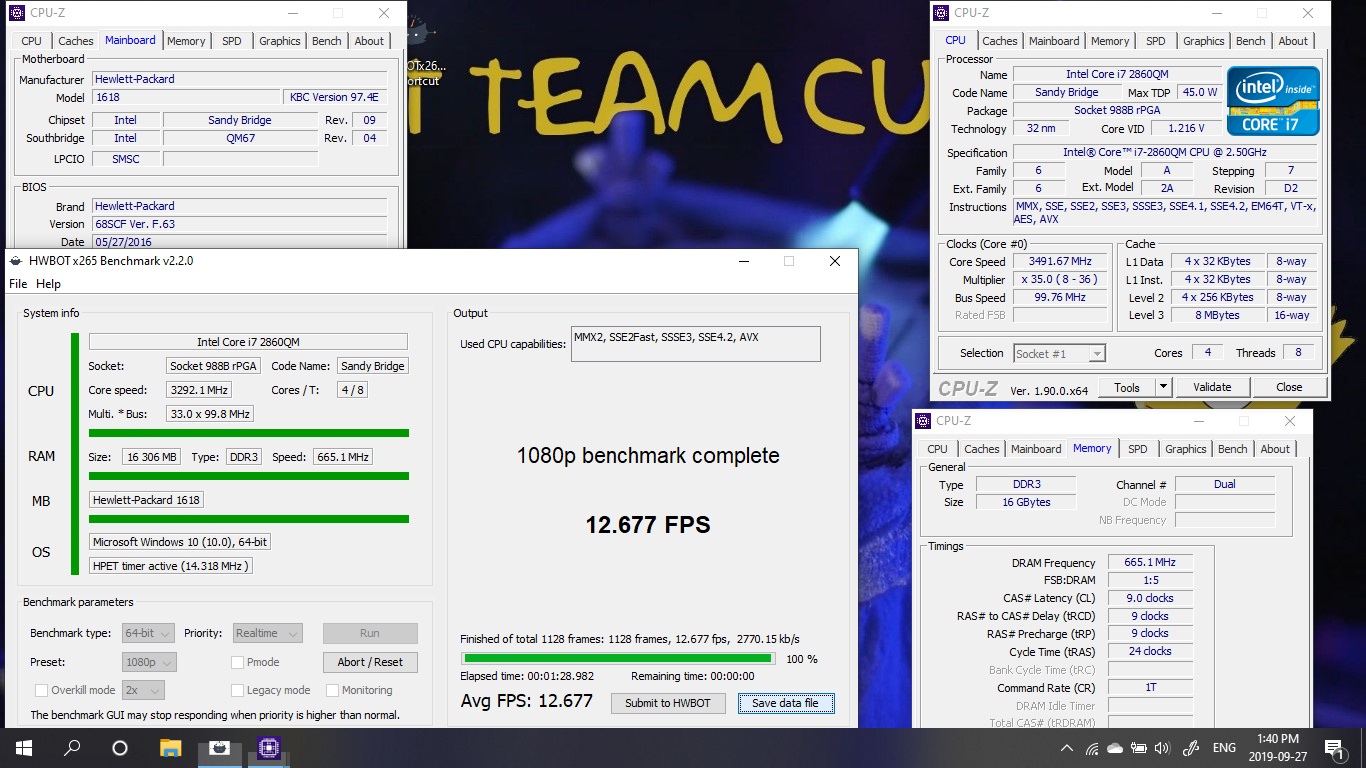Switch to Caches tab in the Mainboard CPU-Z window
Screen dimensions: 1366x768
pos(76,41)
